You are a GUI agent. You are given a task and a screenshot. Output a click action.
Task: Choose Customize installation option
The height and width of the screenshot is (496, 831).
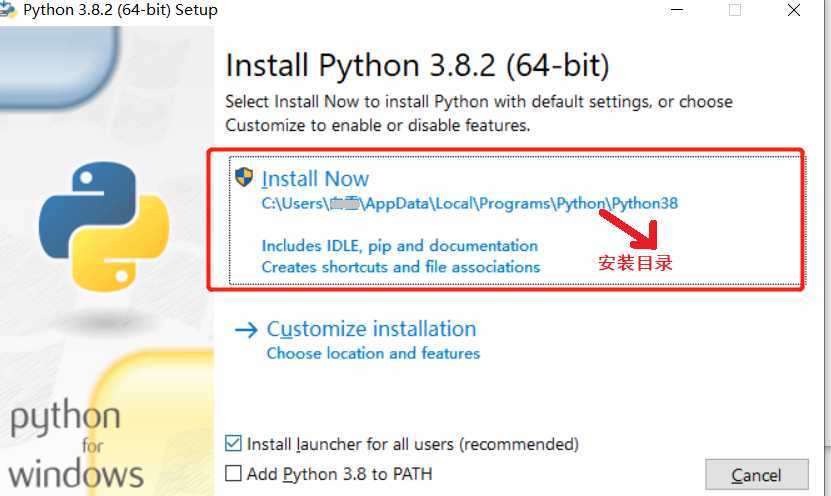pyautogui.click(x=372, y=329)
